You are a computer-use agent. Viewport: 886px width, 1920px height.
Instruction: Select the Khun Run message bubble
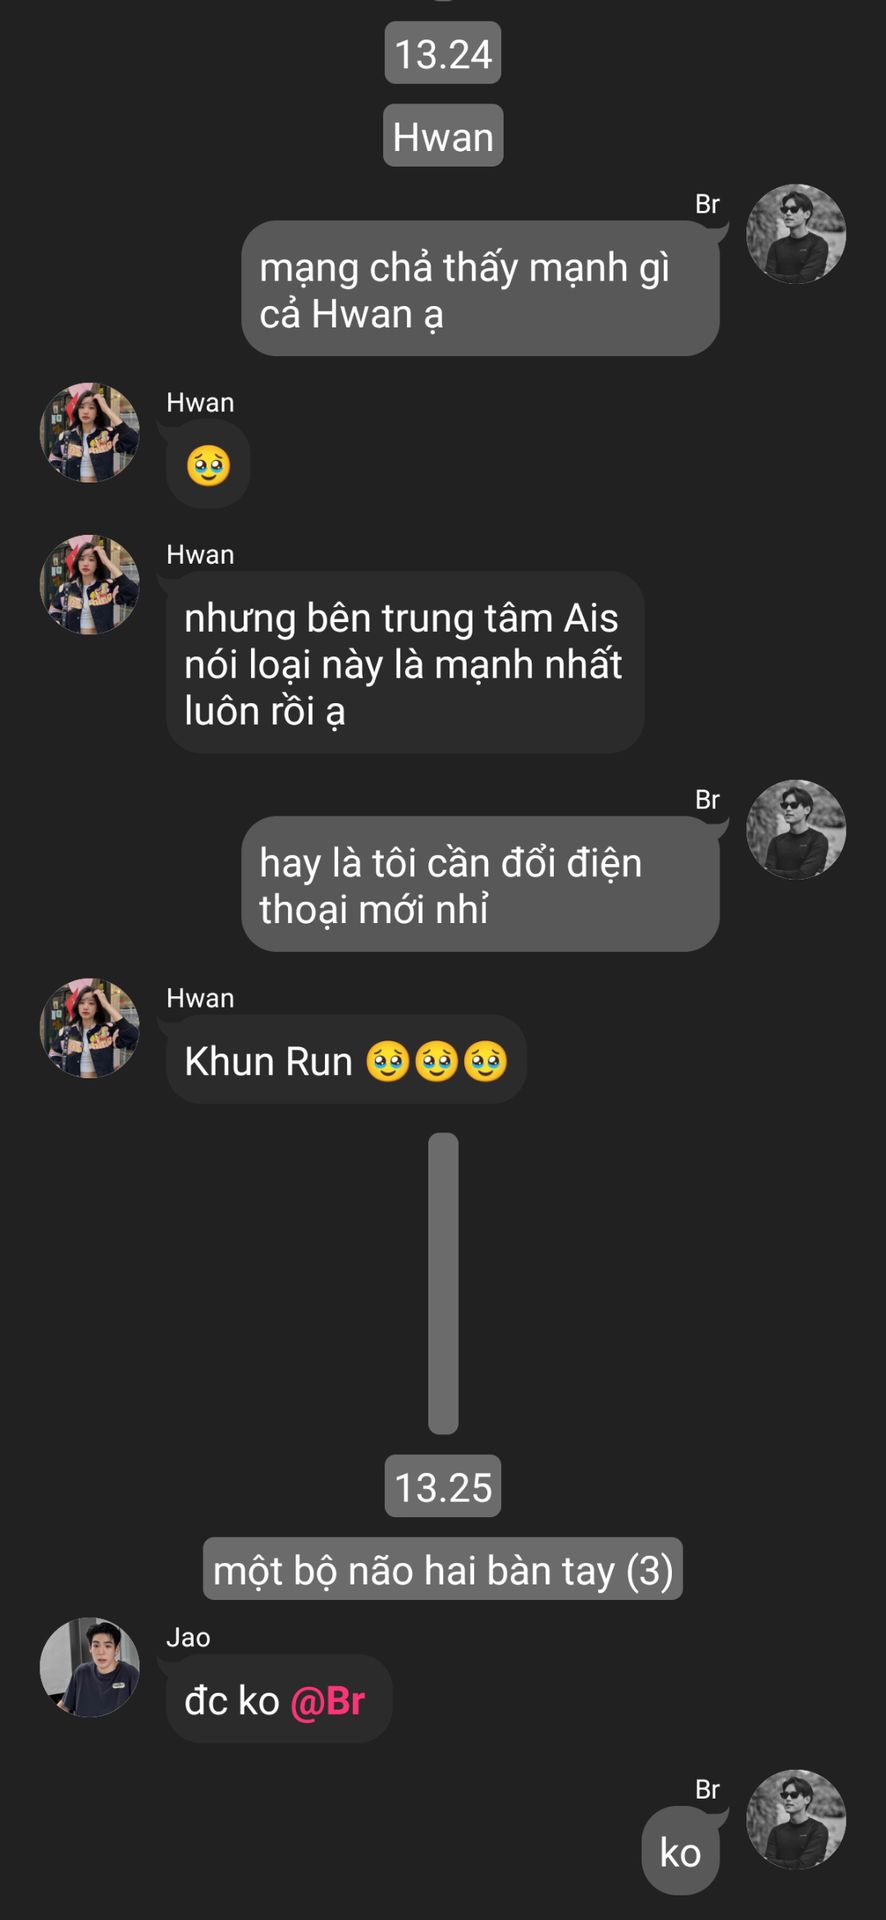346,1060
